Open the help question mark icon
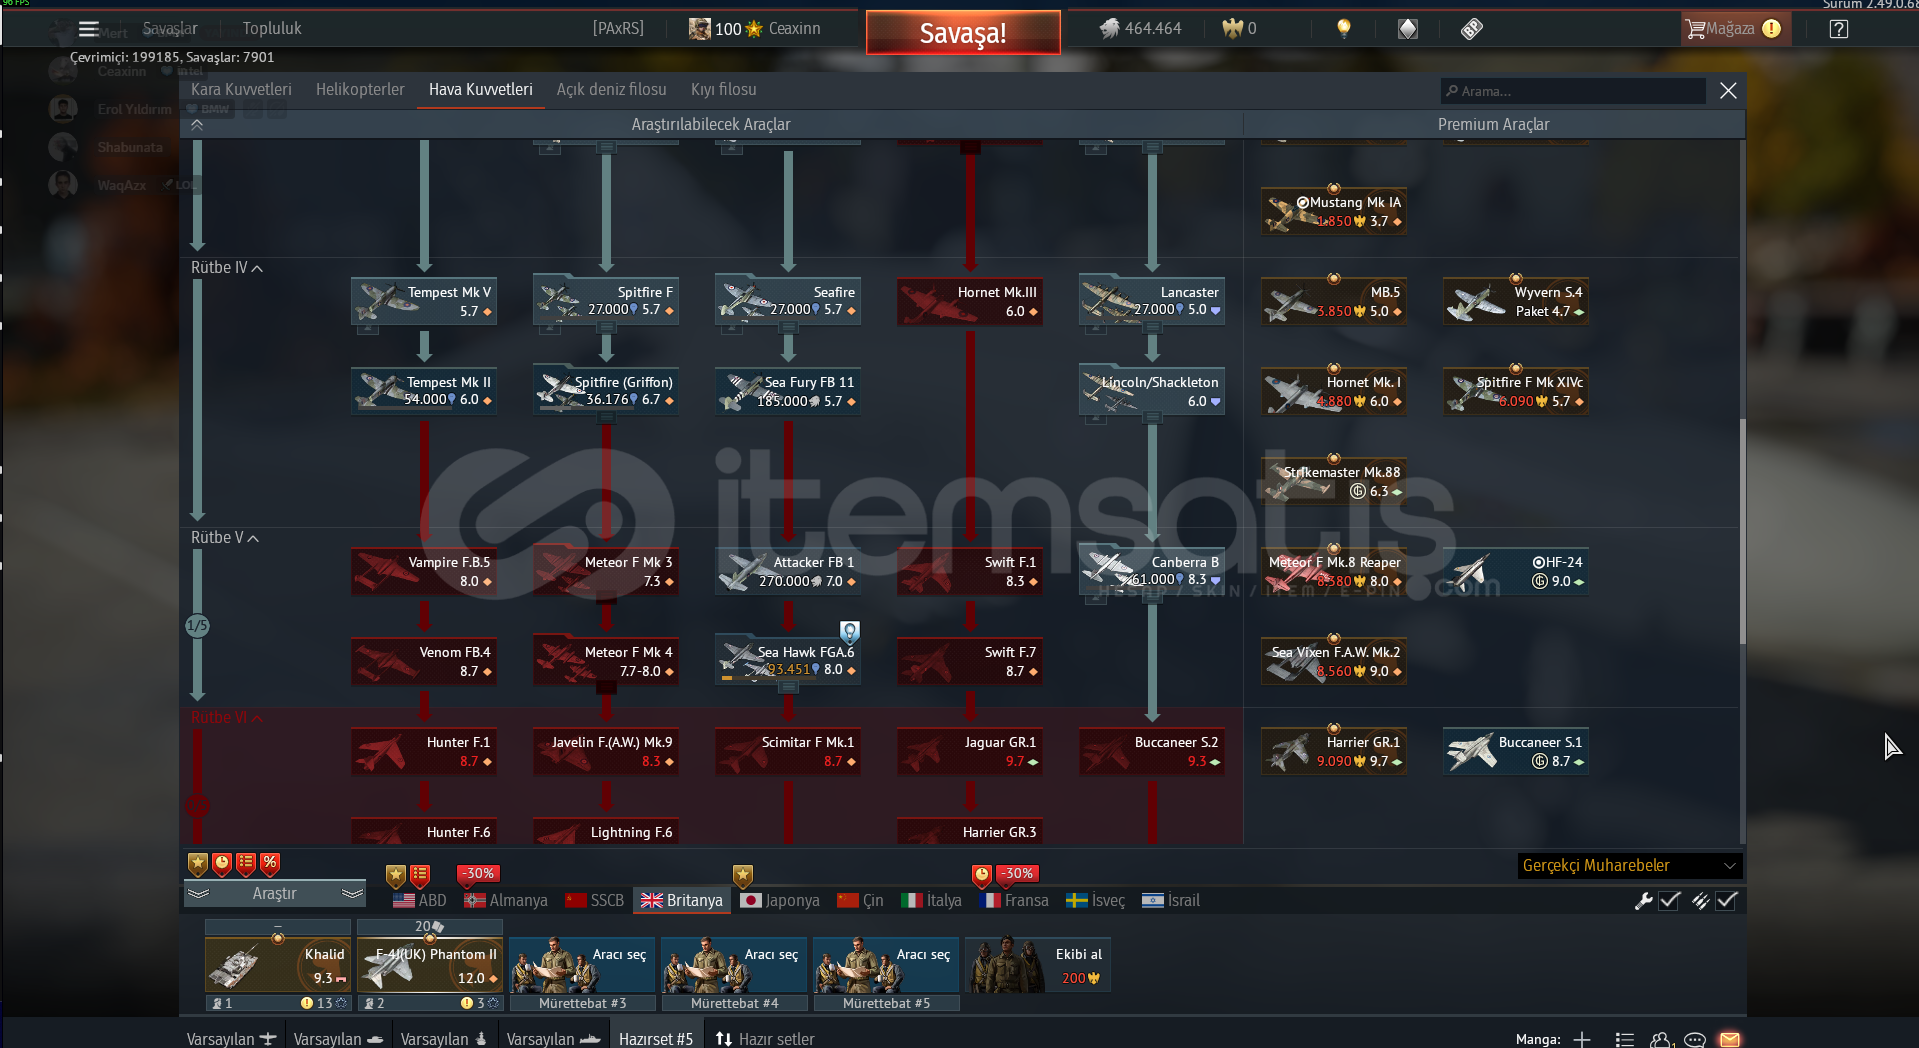 coord(1838,29)
